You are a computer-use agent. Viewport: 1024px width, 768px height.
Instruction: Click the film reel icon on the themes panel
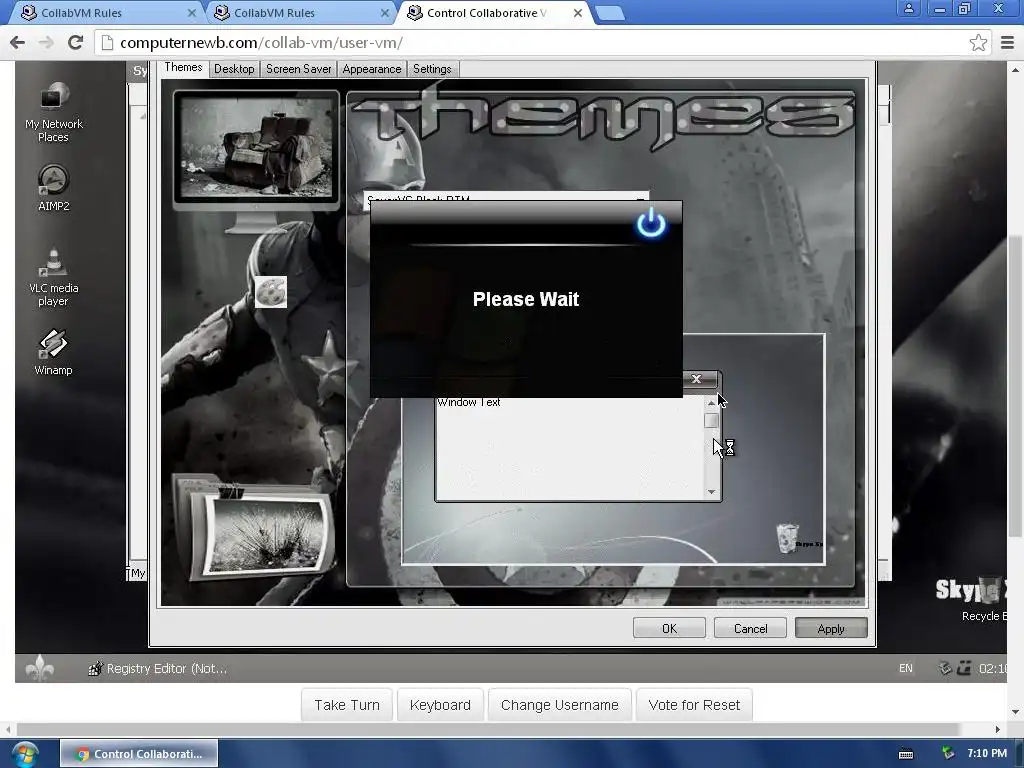270,292
